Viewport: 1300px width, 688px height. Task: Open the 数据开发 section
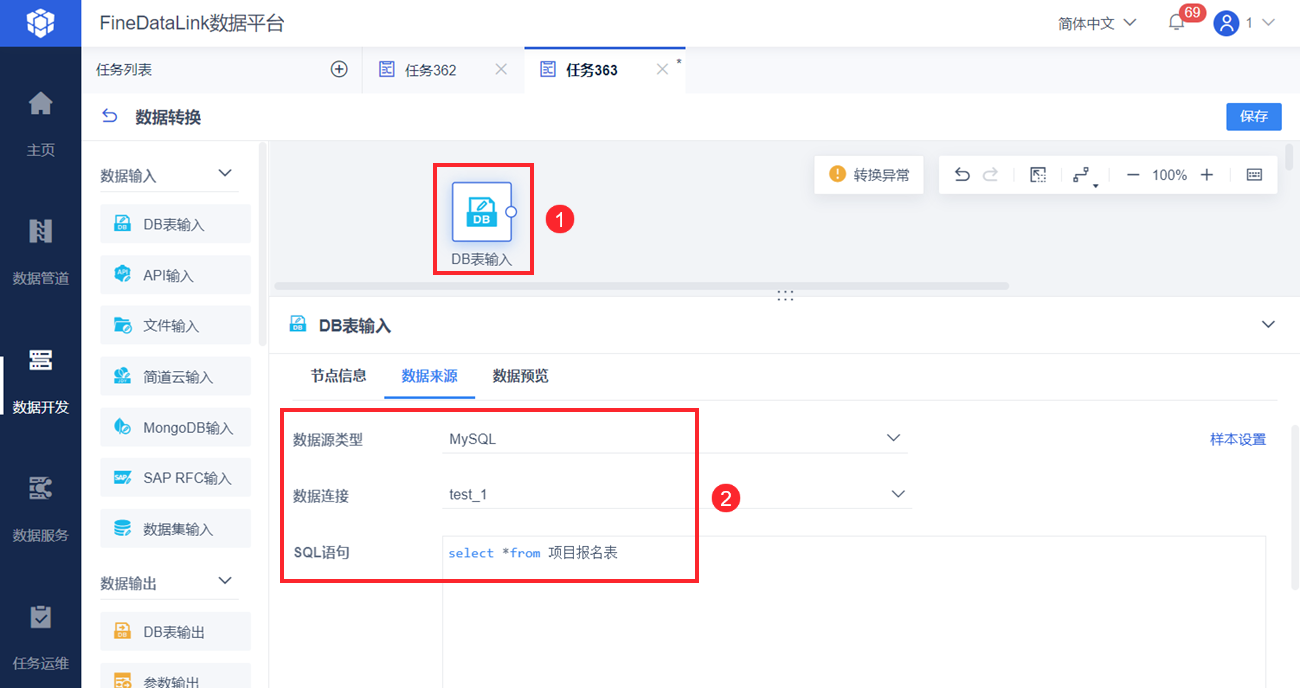40,381
